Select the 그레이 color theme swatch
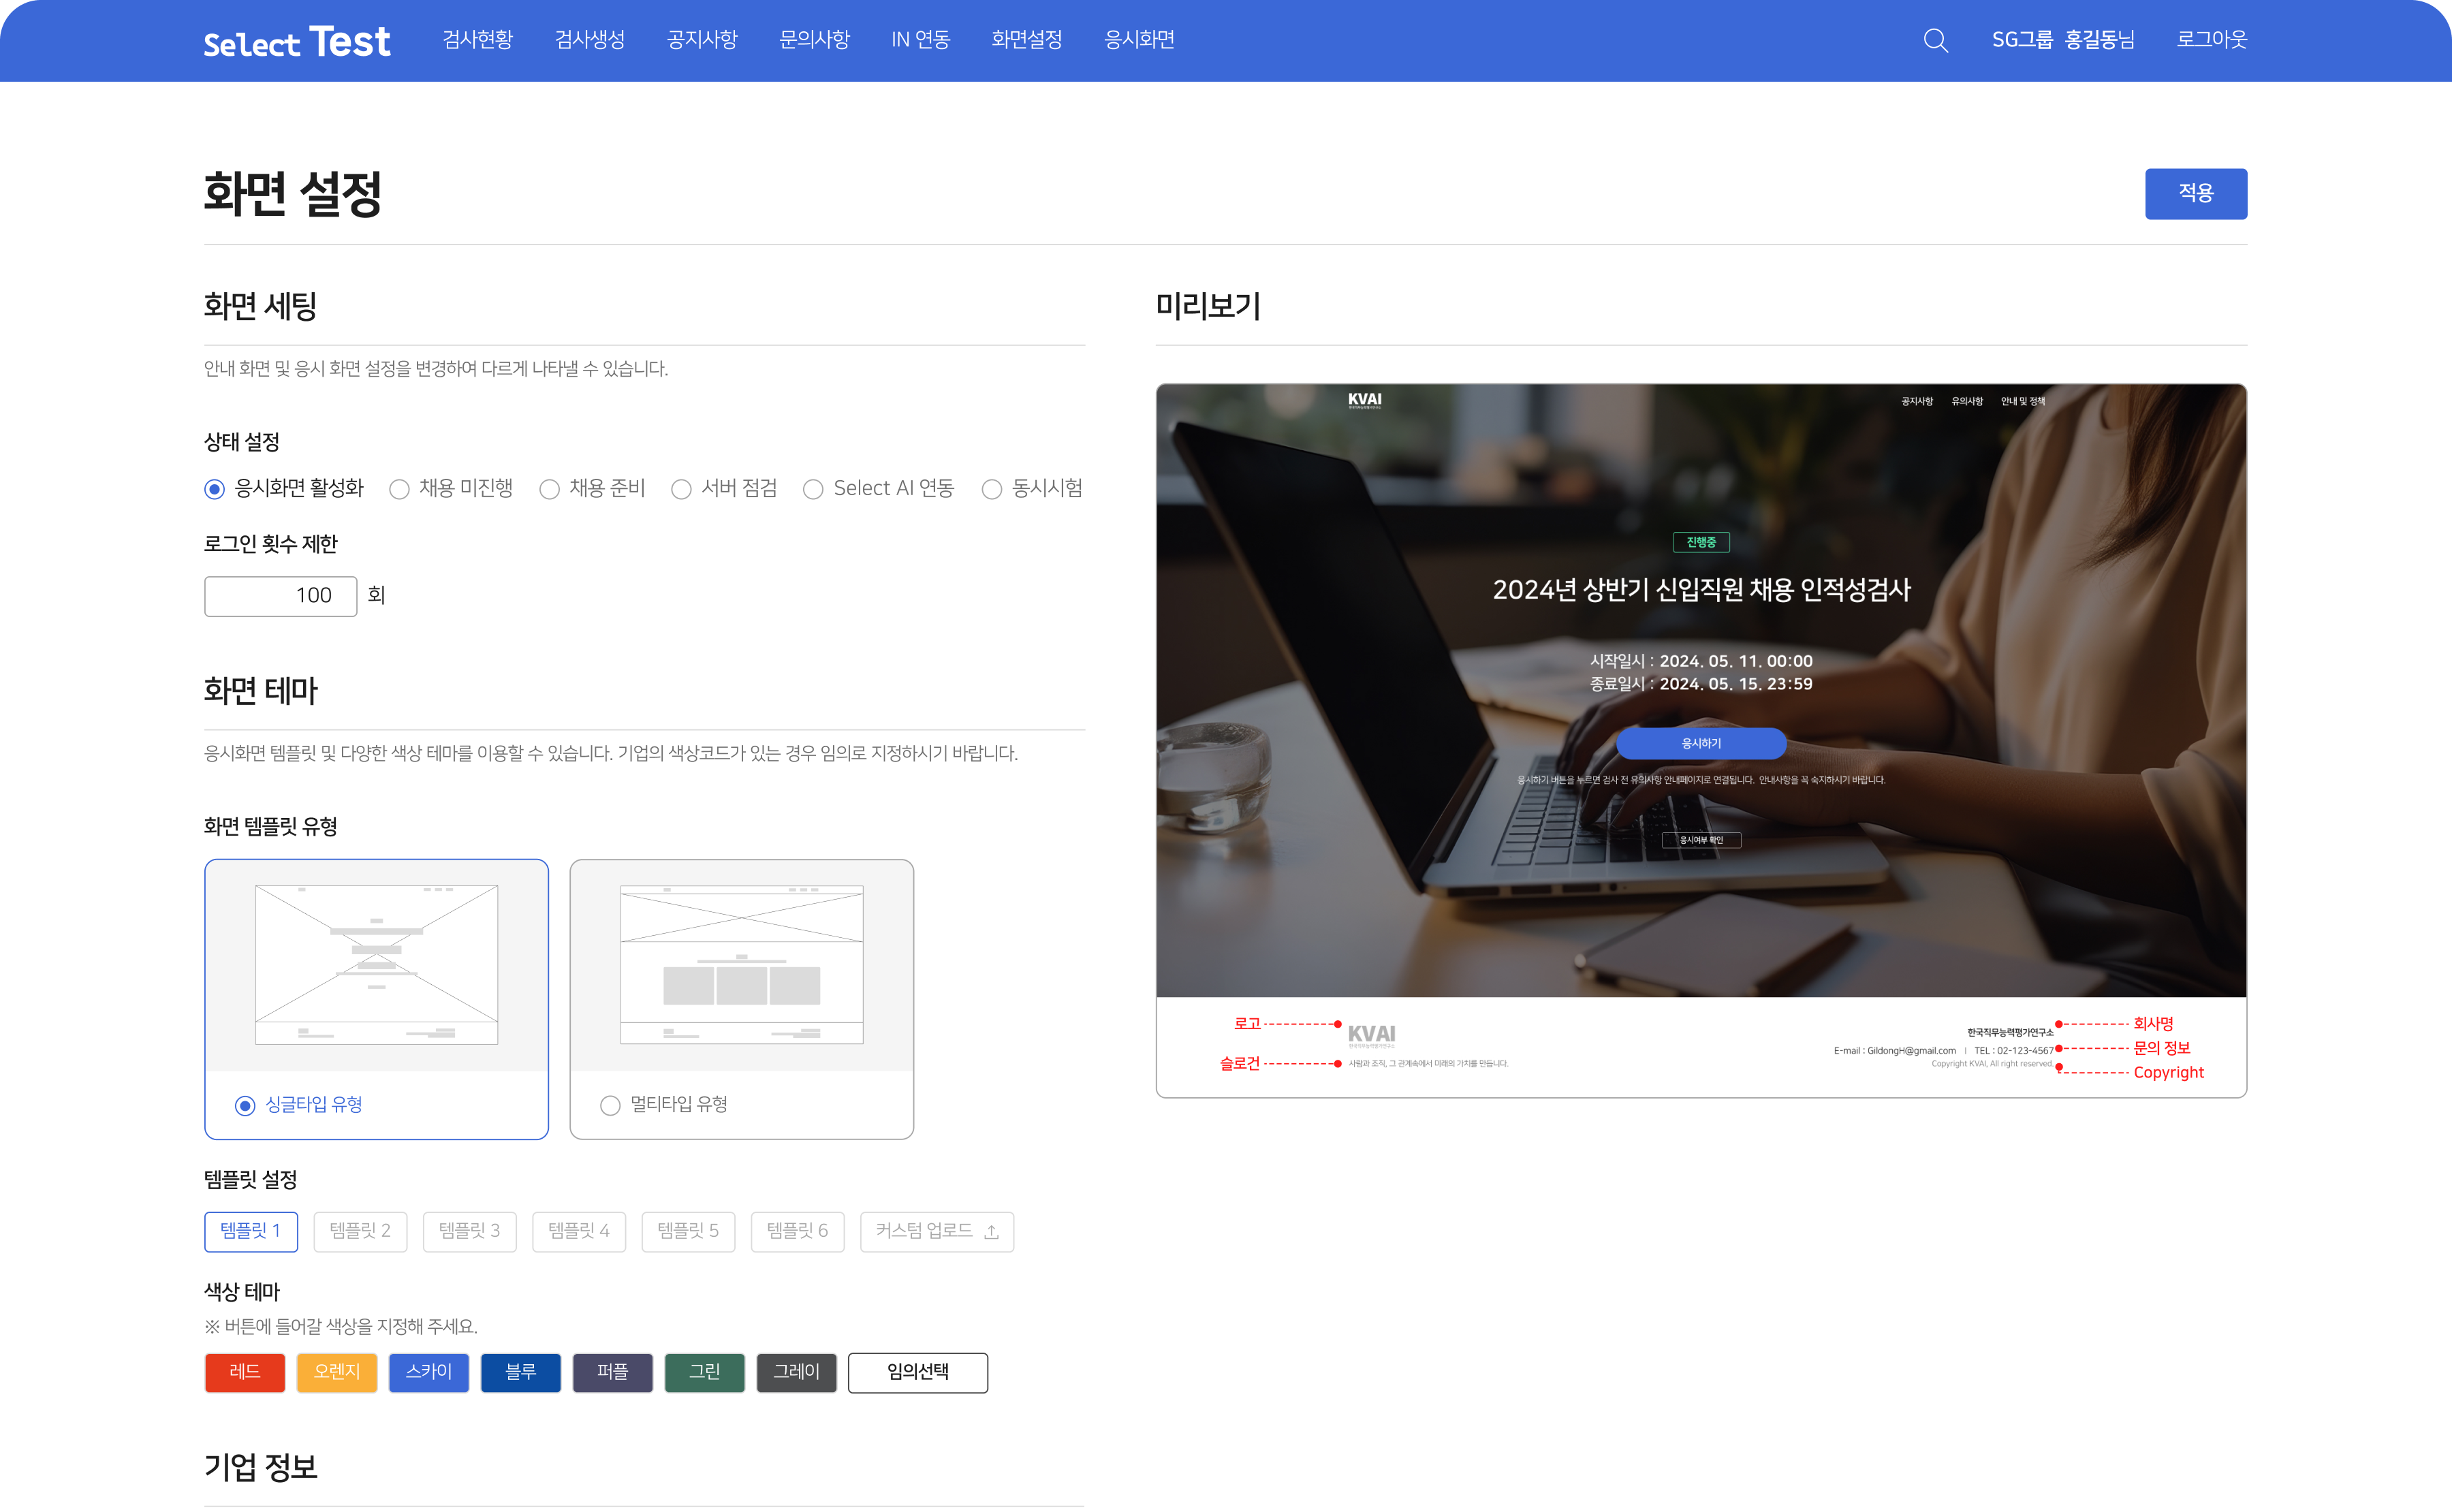The width and height of the screenshot is (2452, 1512). (797, 1373)
